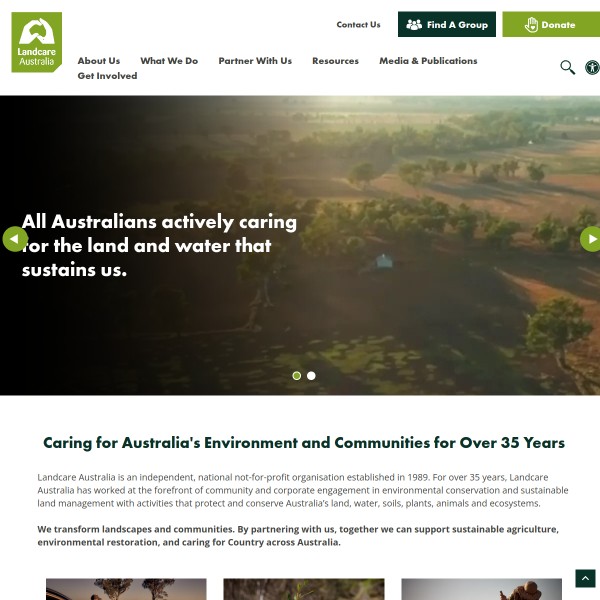
Task: Expand the Partner With Us menu
Action: [255, 61]
